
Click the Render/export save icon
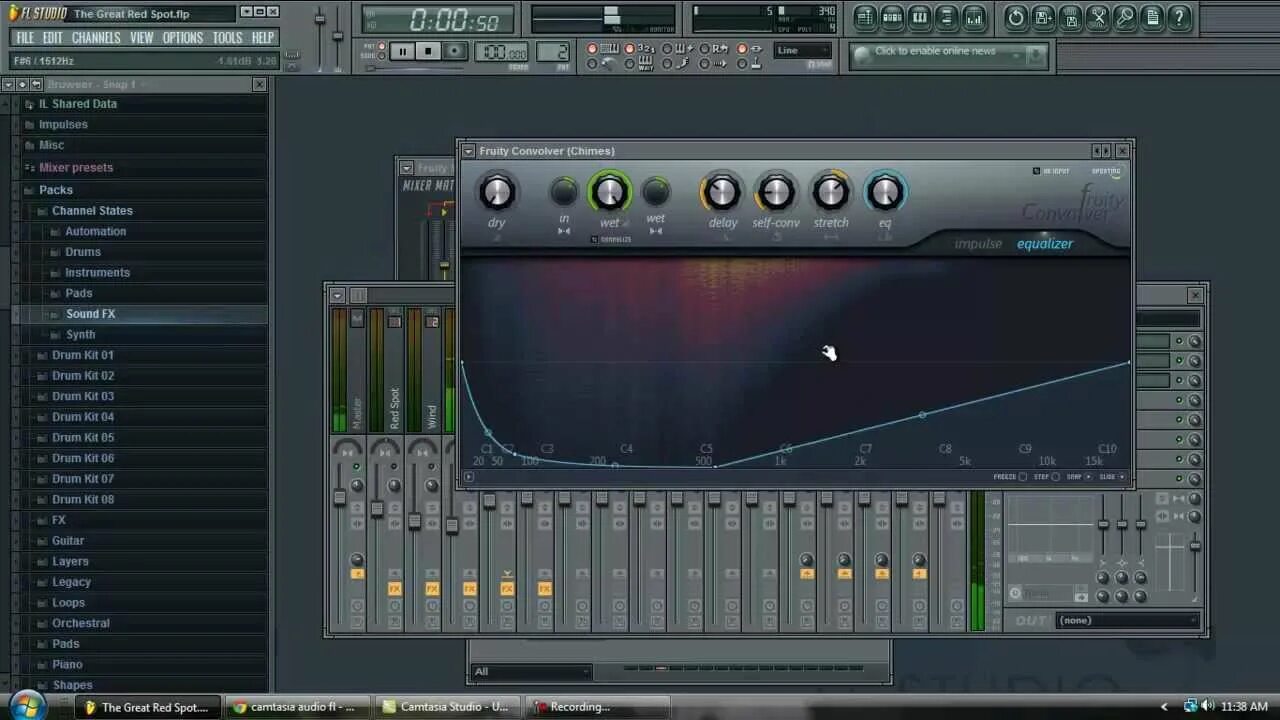[x=1070, y=17]
